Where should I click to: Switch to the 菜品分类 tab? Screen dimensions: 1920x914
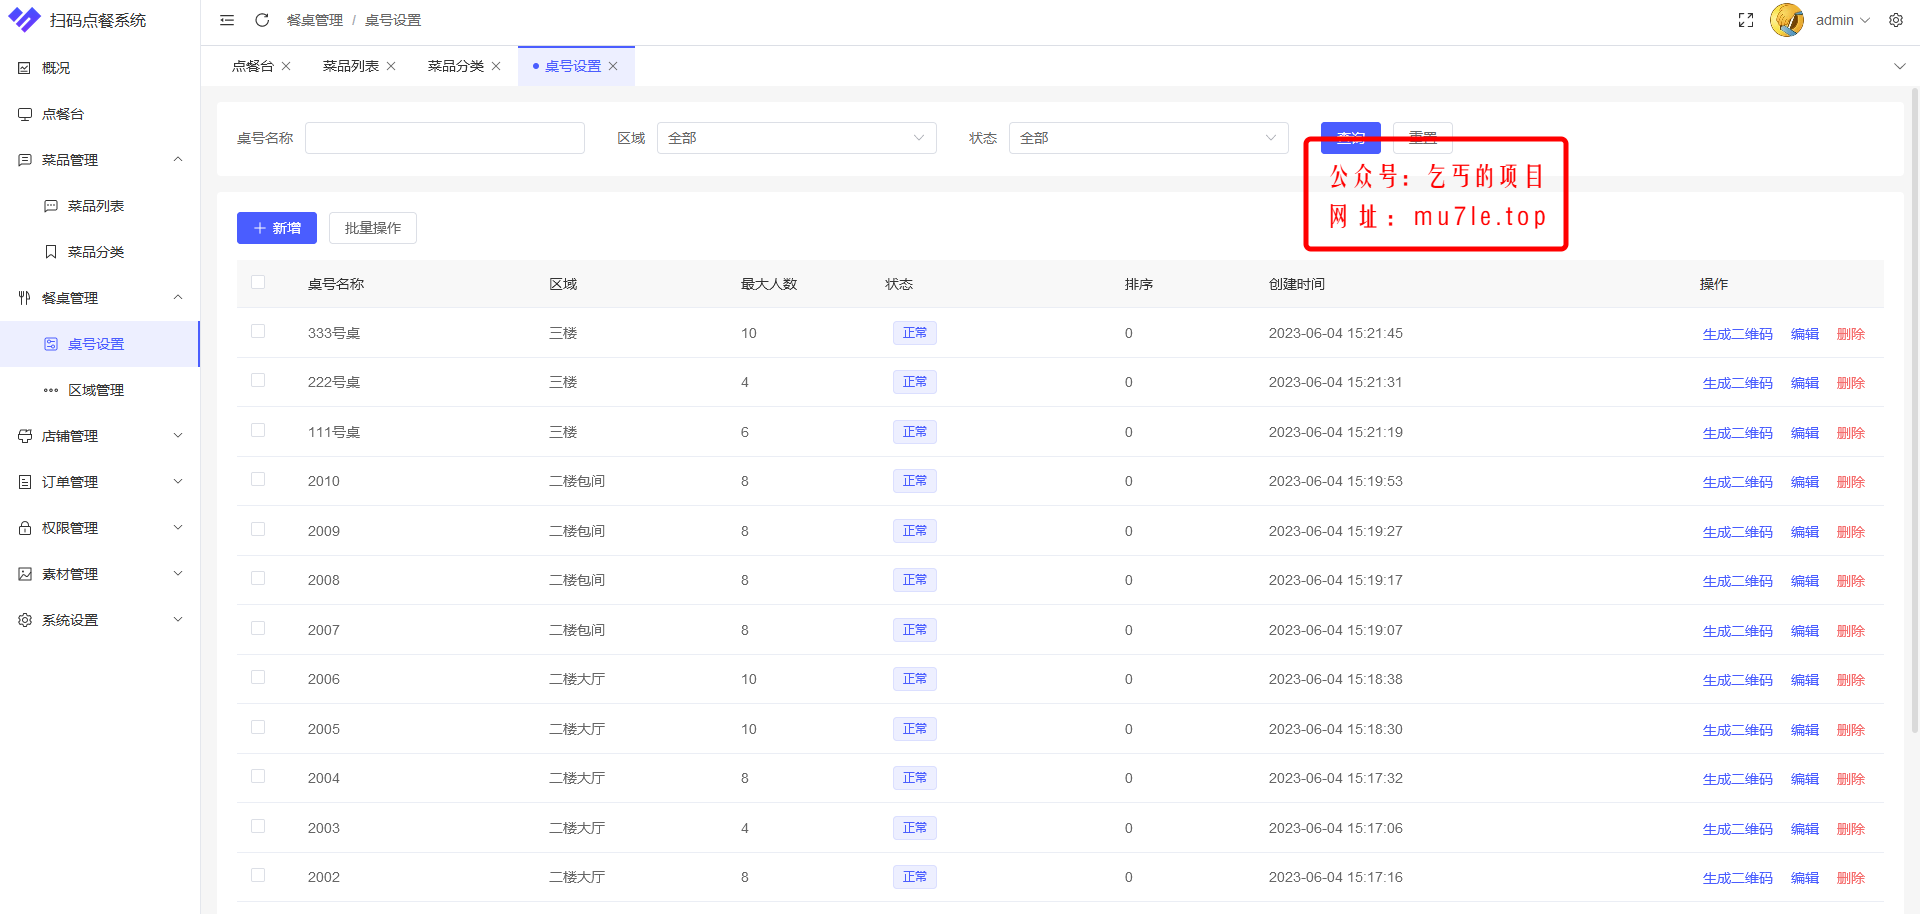coord(456,66)
